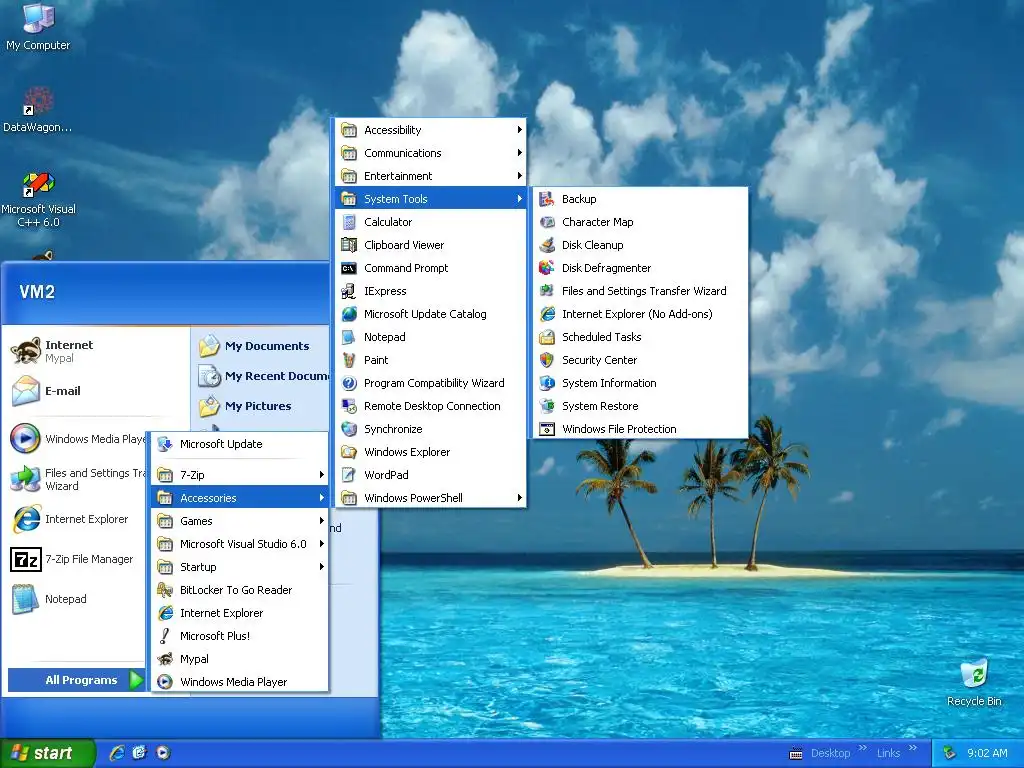Click the Remote Desktop Connection icon

click(x=349, y=406)
